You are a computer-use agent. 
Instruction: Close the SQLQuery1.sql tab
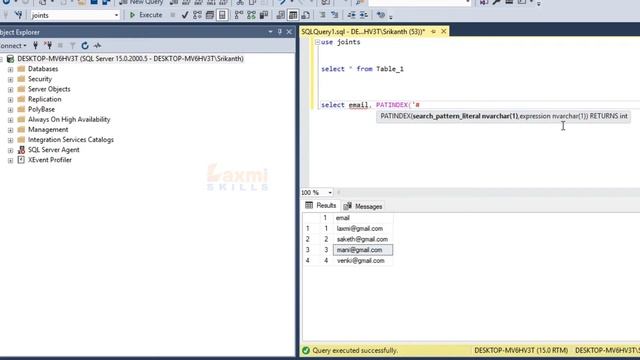click(444, 31)
